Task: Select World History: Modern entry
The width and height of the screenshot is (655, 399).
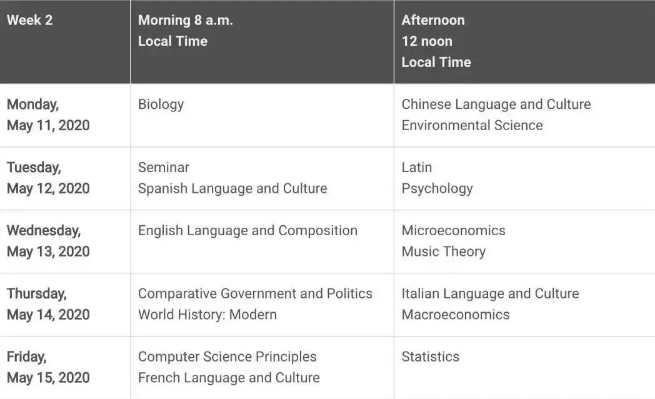Action: pyautogui.click(x=207, y=315)
